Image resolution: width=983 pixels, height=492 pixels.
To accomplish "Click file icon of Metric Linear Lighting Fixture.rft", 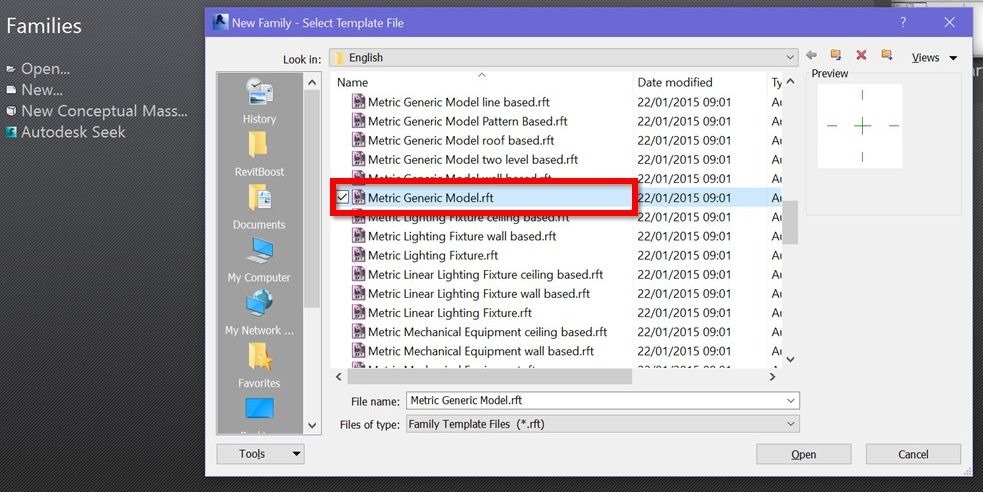I will click(359, 313).
